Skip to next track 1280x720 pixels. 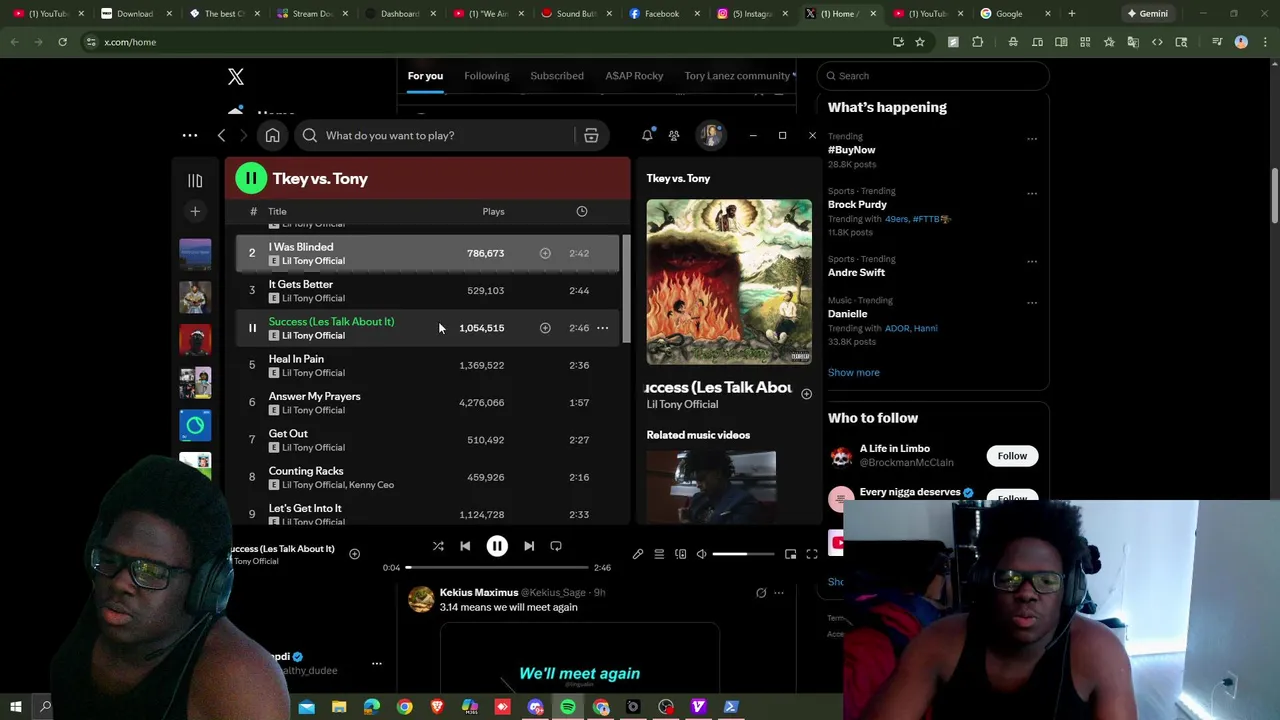coord(529,546)
